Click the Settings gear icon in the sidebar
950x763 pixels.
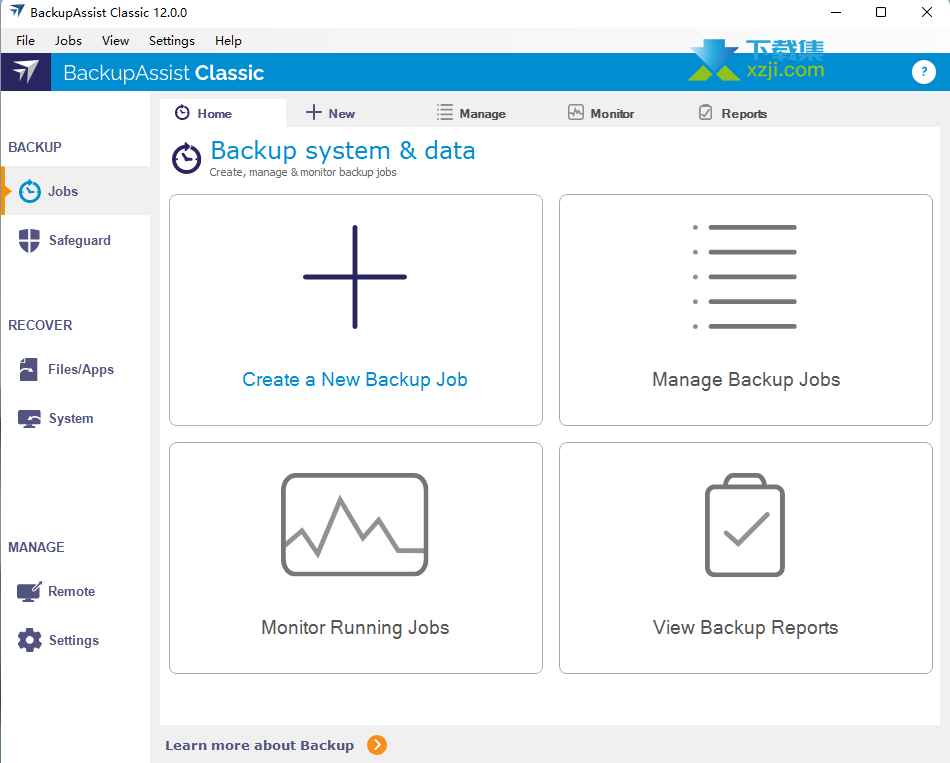click(30, 640)
